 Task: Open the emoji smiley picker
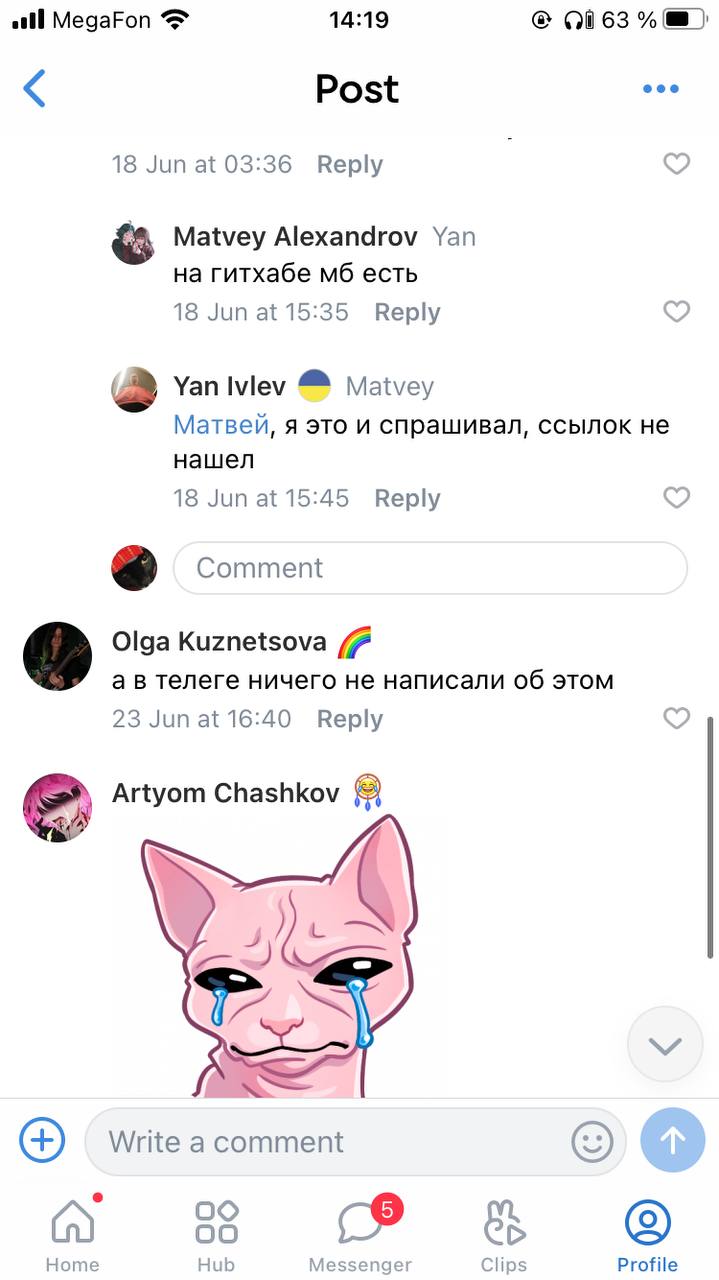click(592, 1141)
